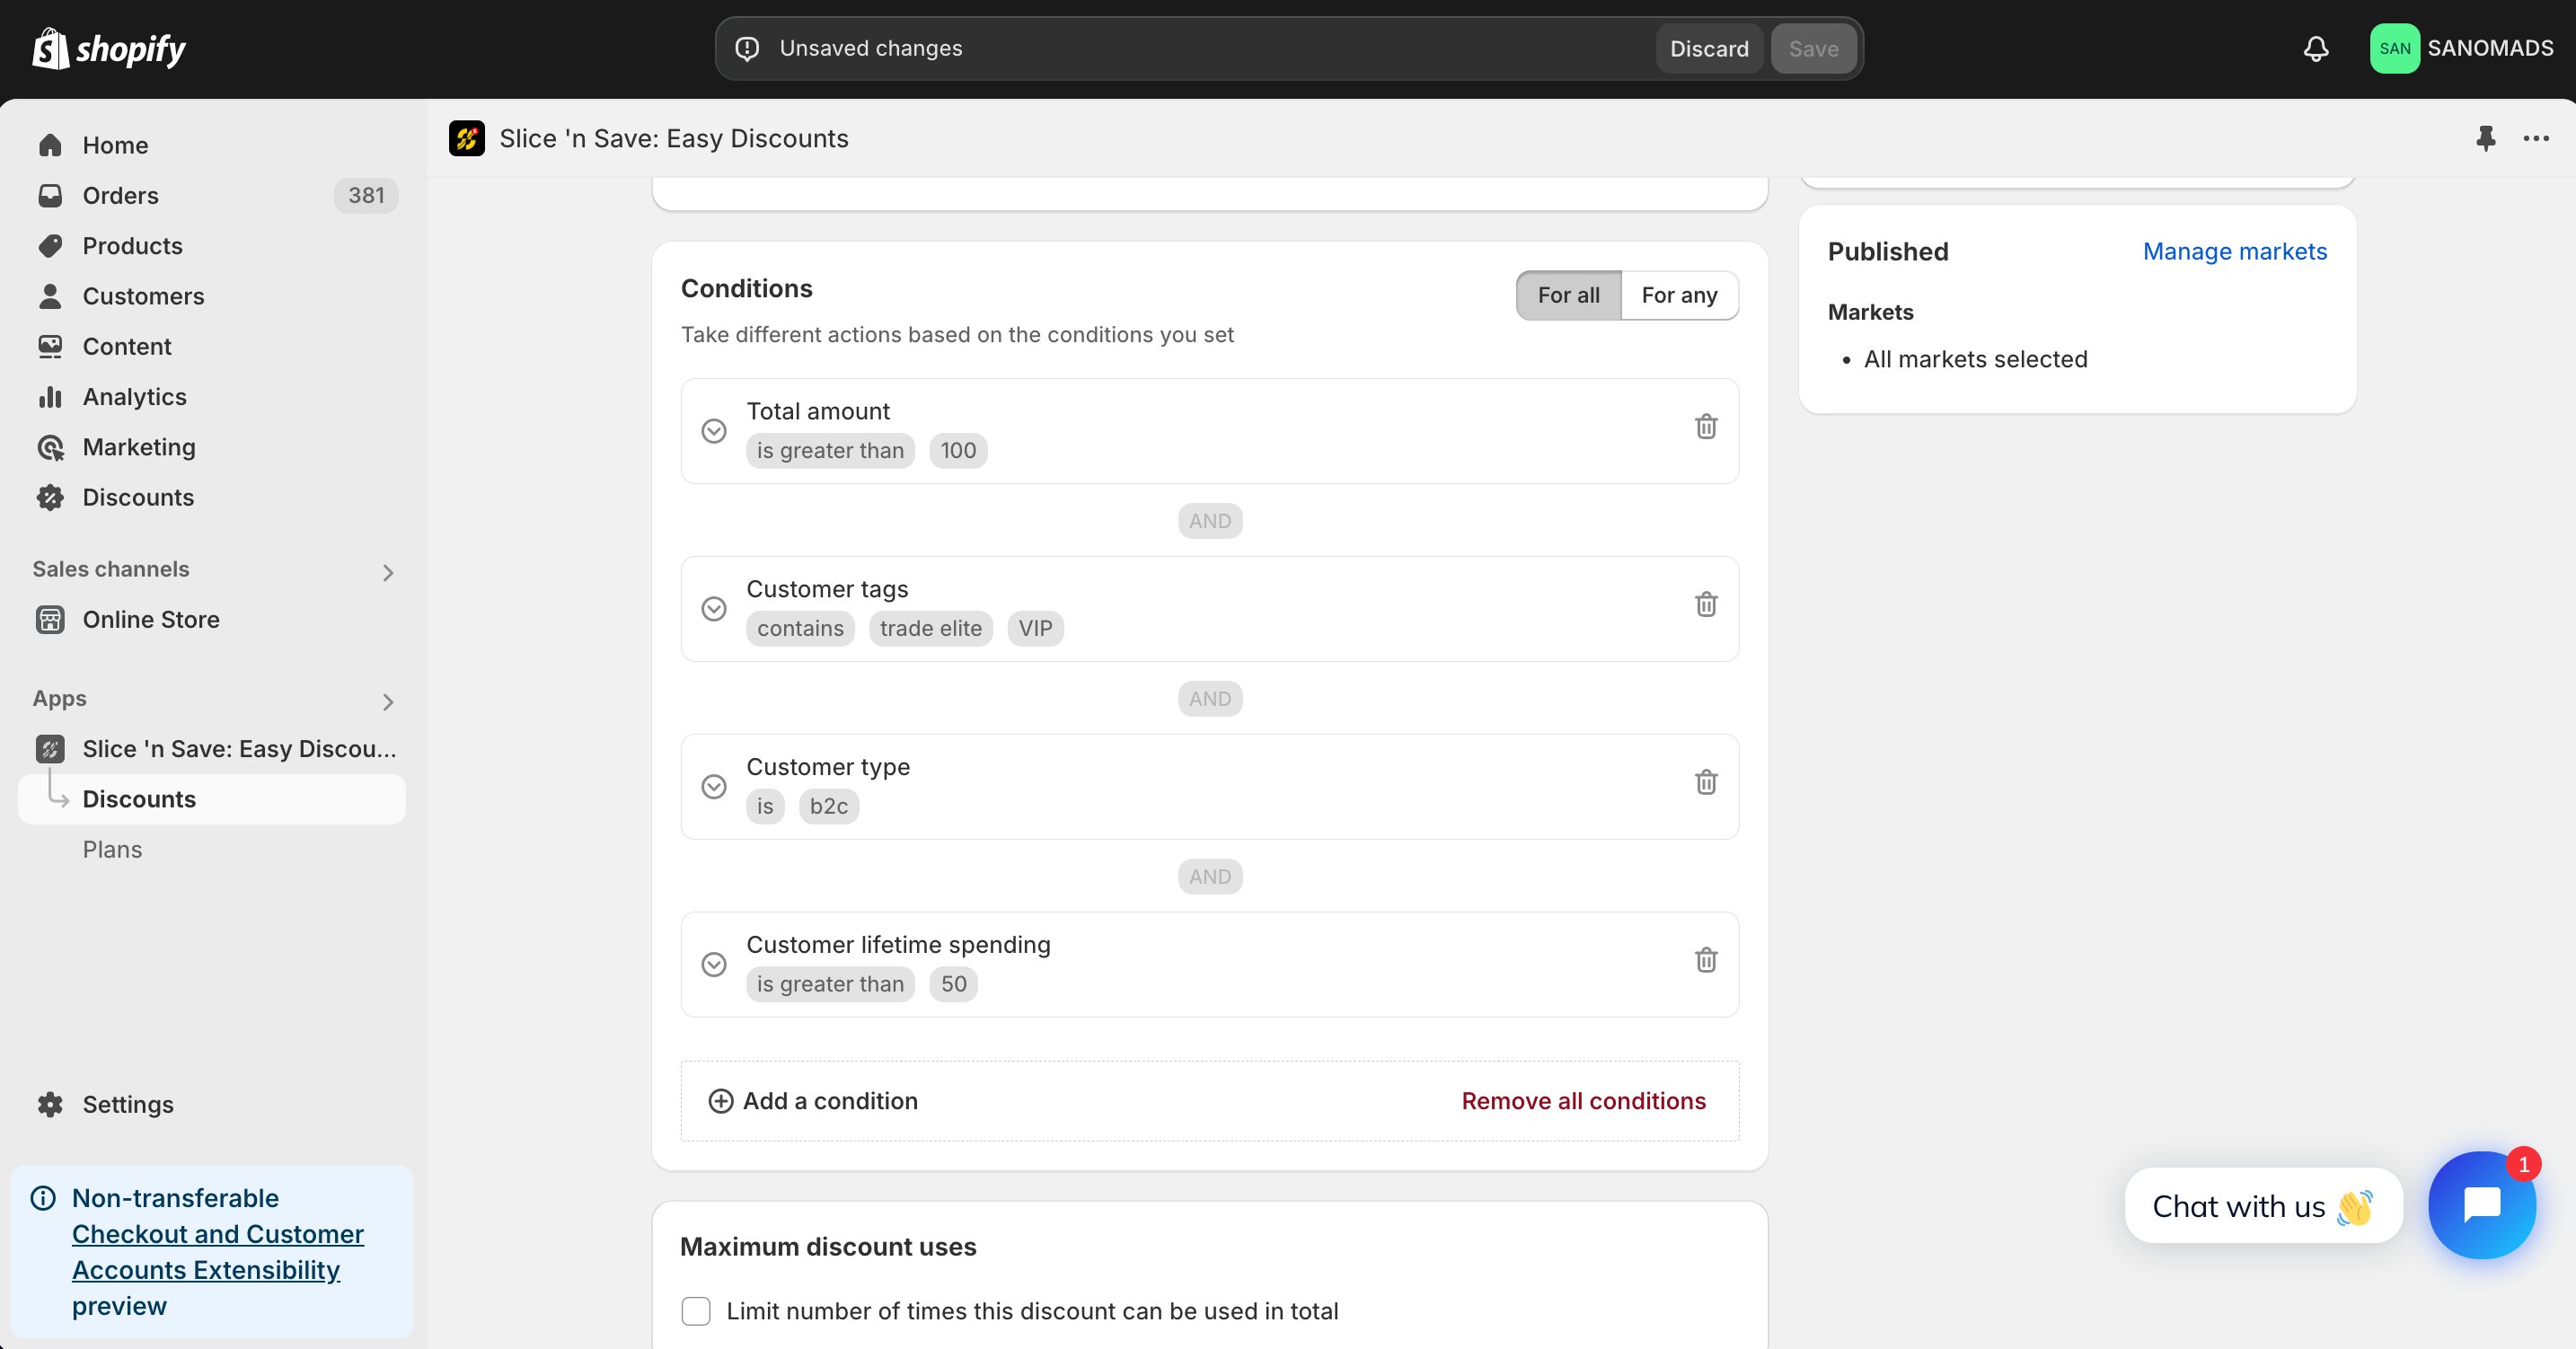2576x1349 pixels.
Task: Delete the Customer lifetime spending condition
Action: click(x=1705, y=961)
